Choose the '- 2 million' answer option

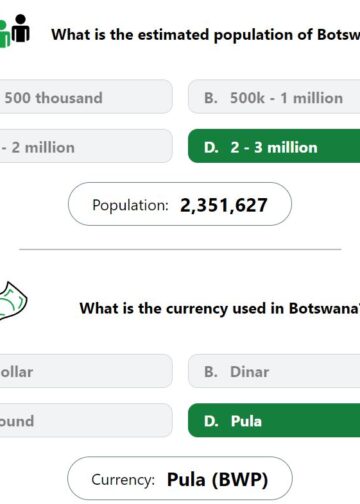click(86, 146)
